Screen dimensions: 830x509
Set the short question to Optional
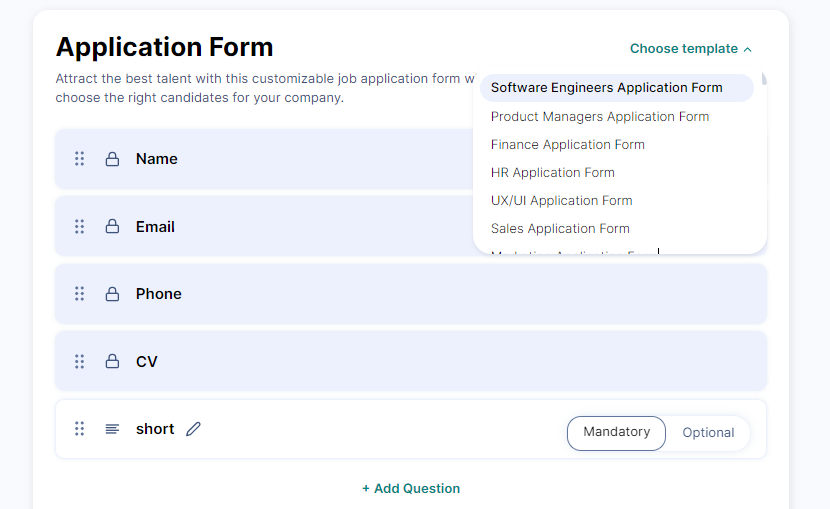[x=708, y=433]
